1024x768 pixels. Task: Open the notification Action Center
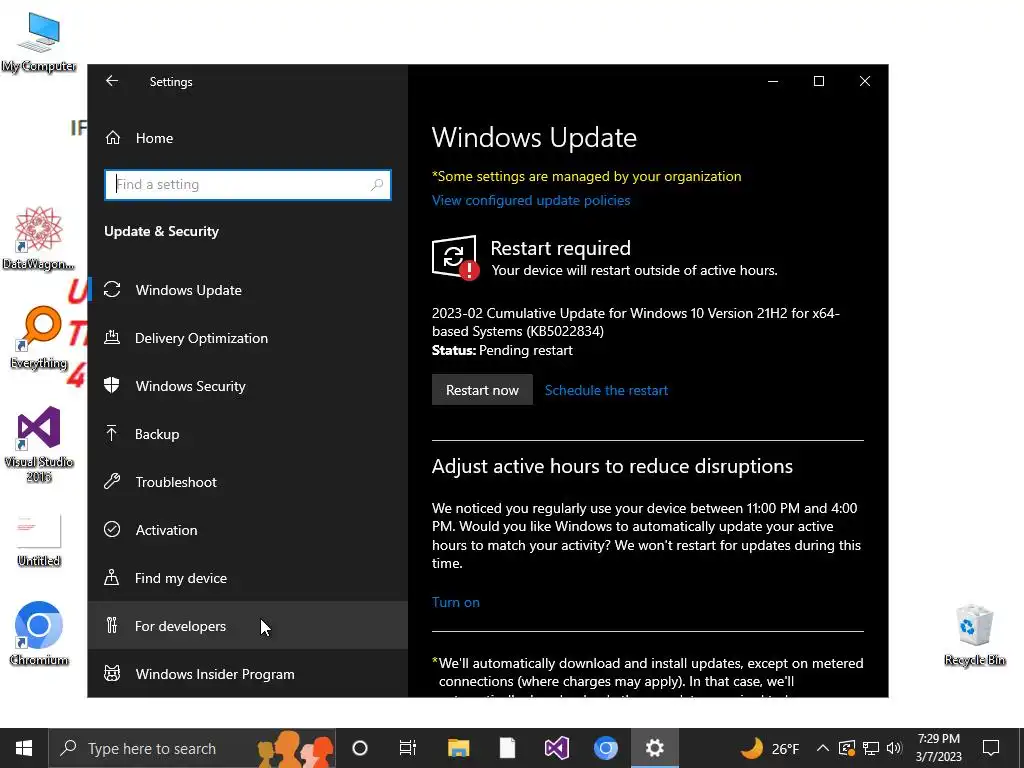[991, 748]
